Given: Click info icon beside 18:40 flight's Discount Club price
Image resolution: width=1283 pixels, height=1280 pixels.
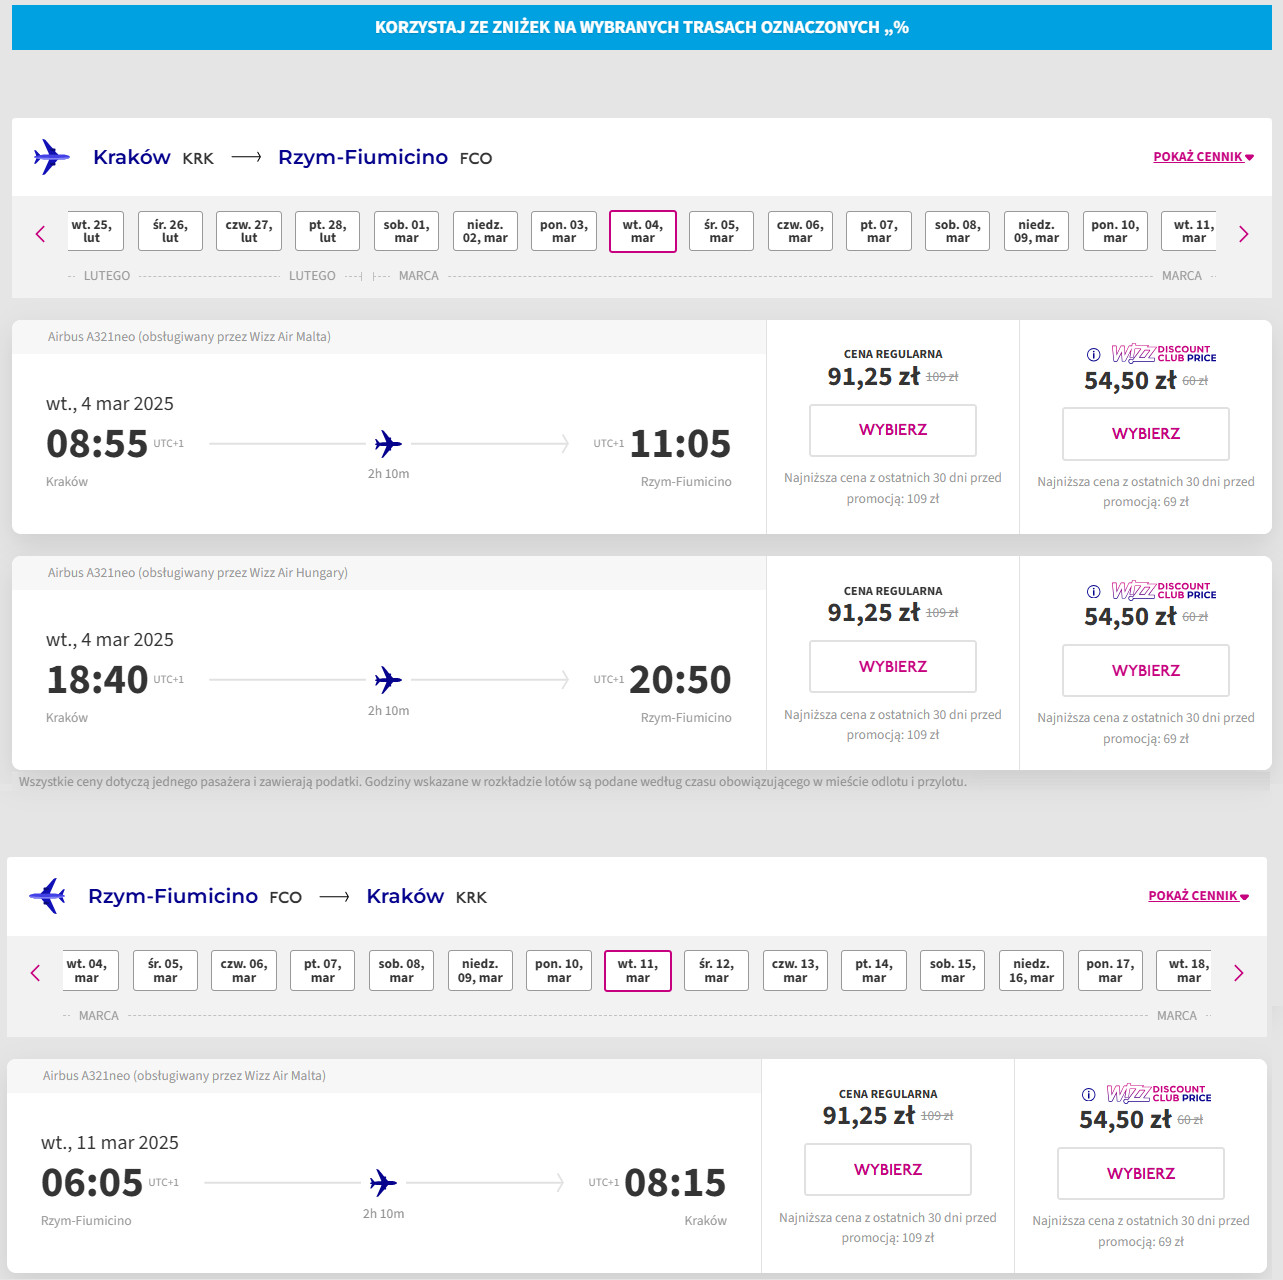Looking at the screenshot, I should coord(1093,591).
